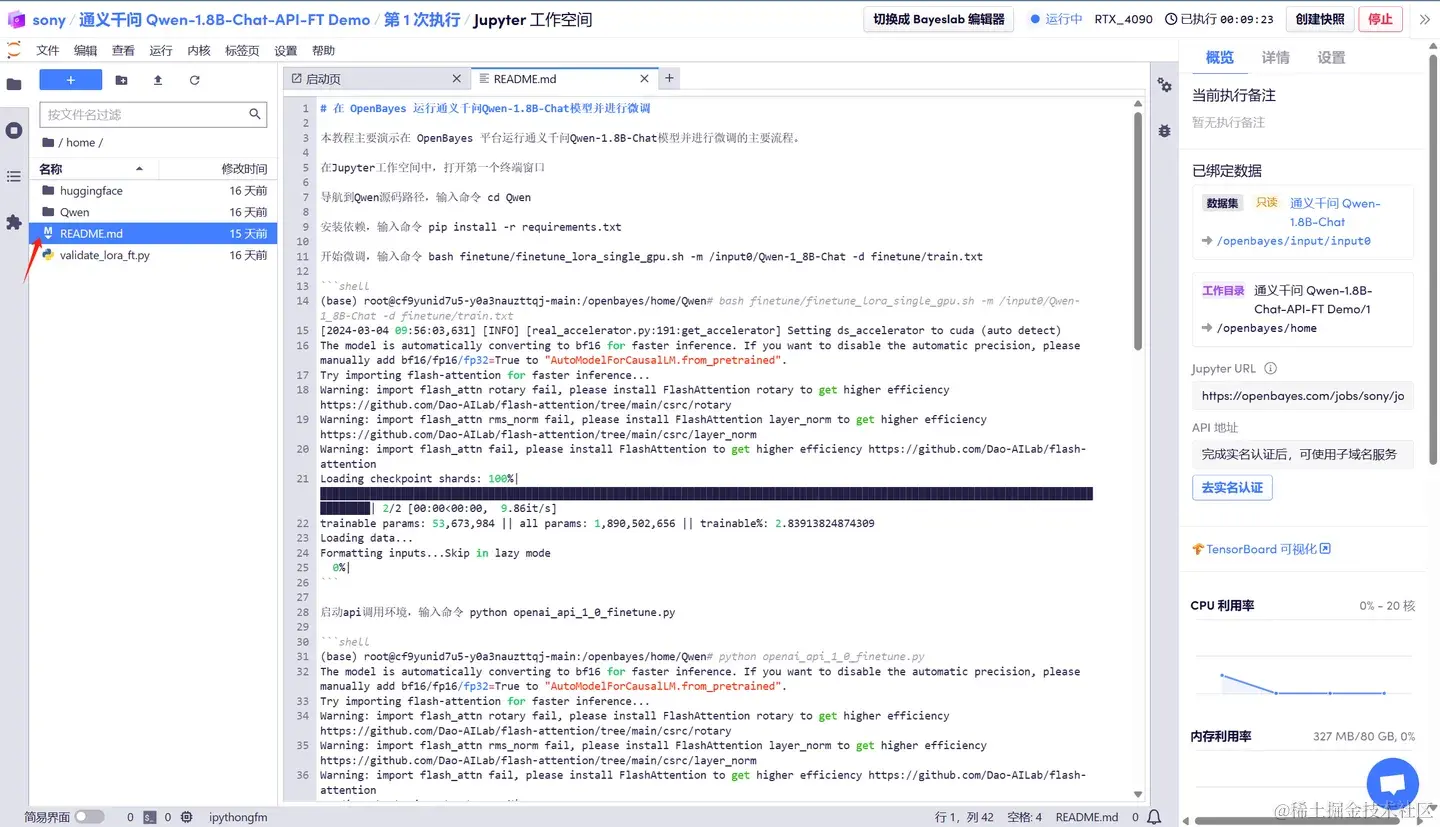
Task: Click the ipythongfm status bar entry
Action: 238,817
